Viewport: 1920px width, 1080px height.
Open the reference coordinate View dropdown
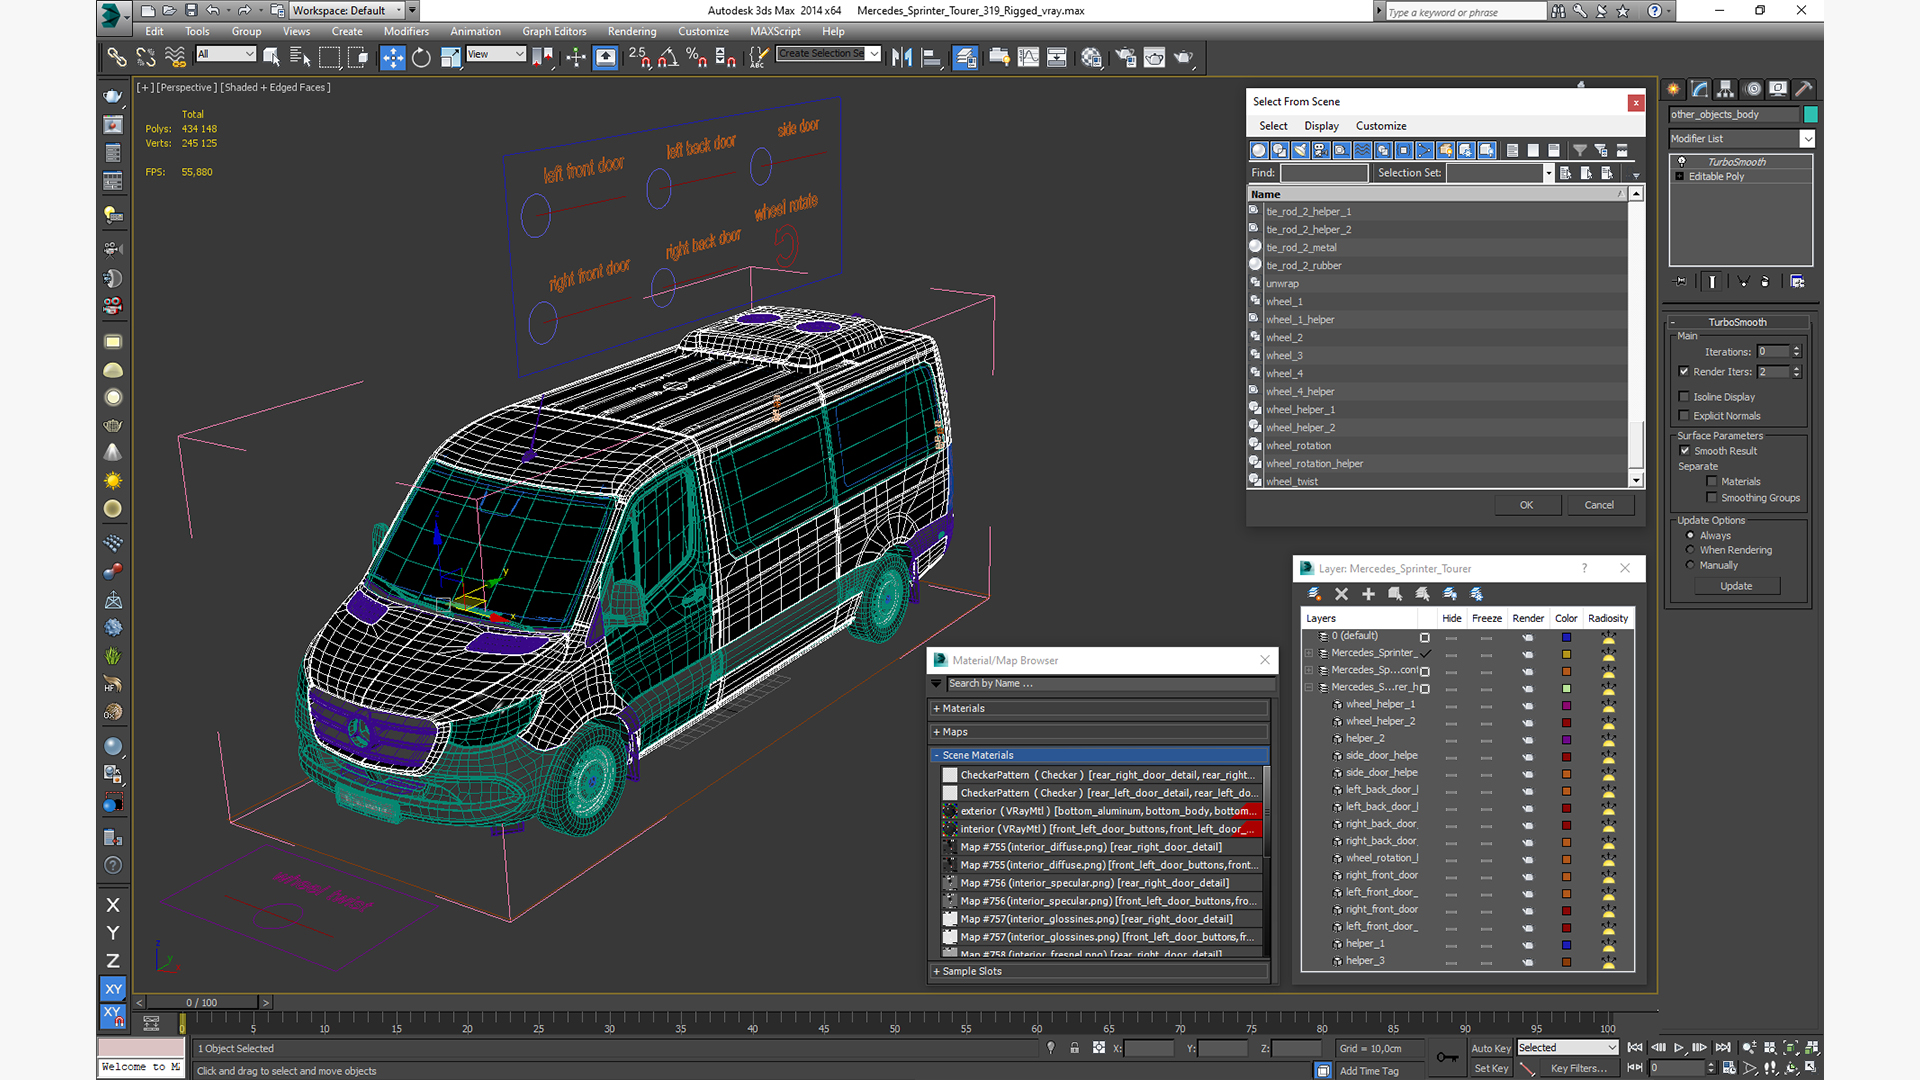point(495,54)
